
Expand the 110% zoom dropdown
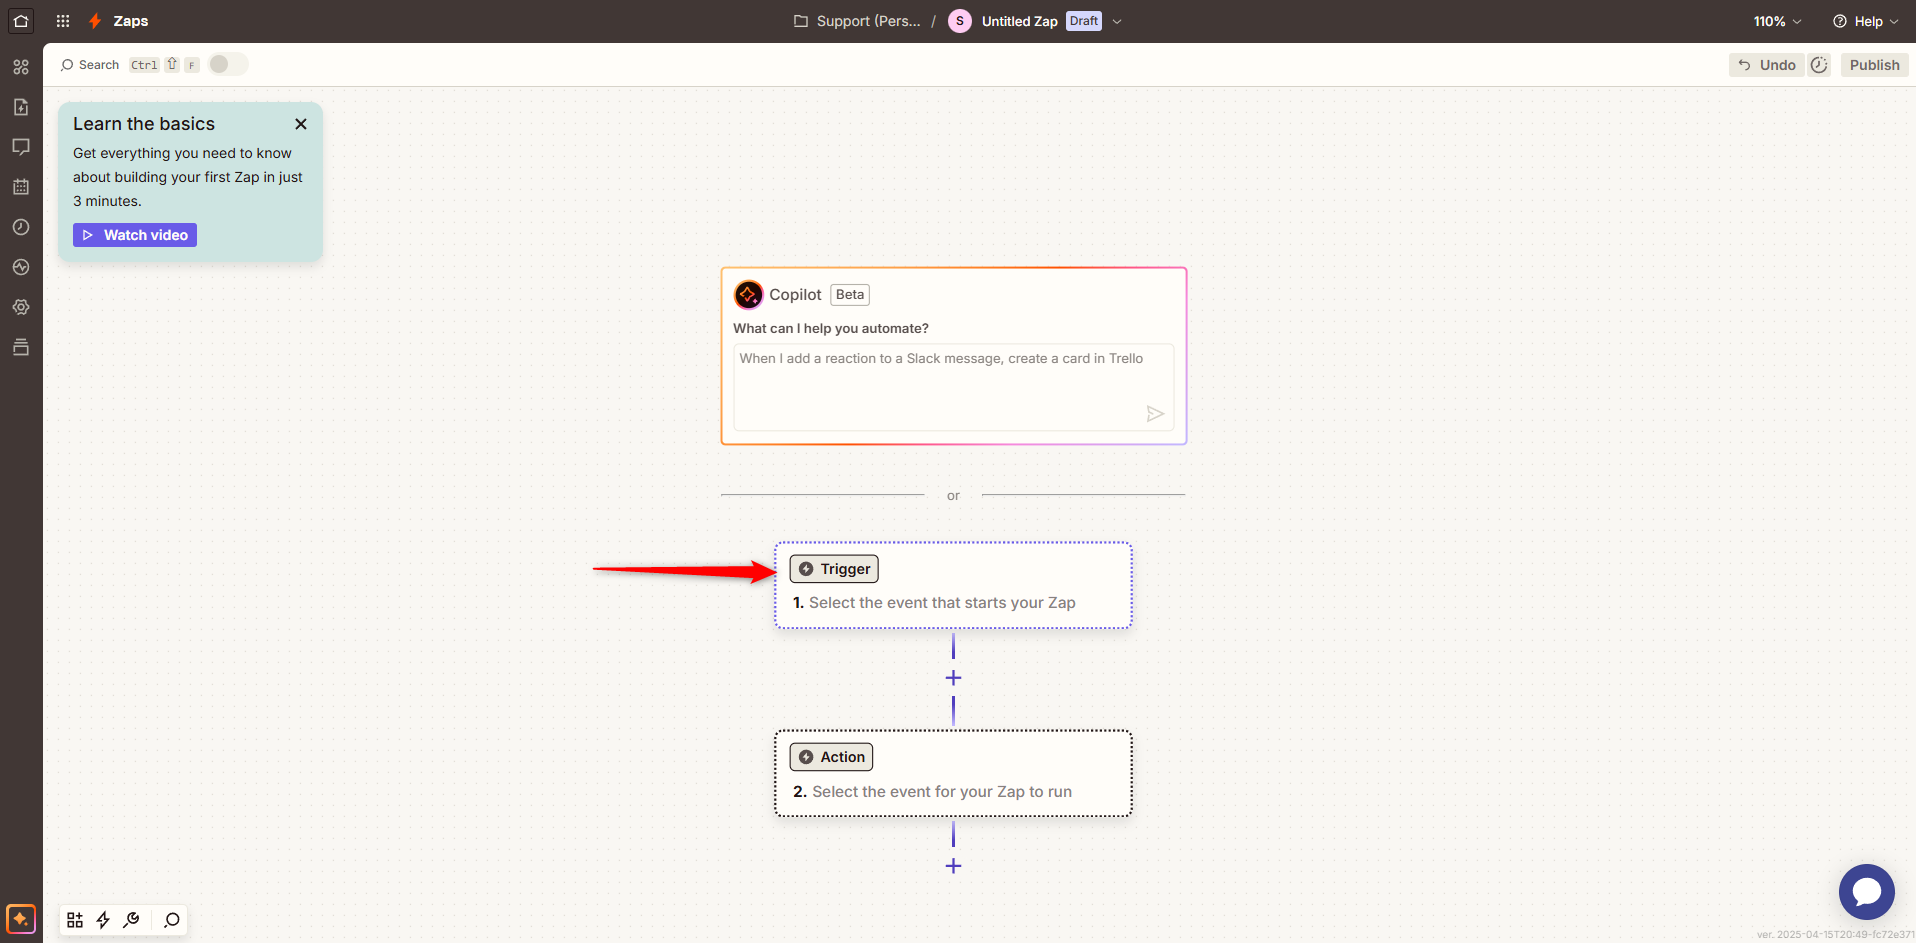1777,21
